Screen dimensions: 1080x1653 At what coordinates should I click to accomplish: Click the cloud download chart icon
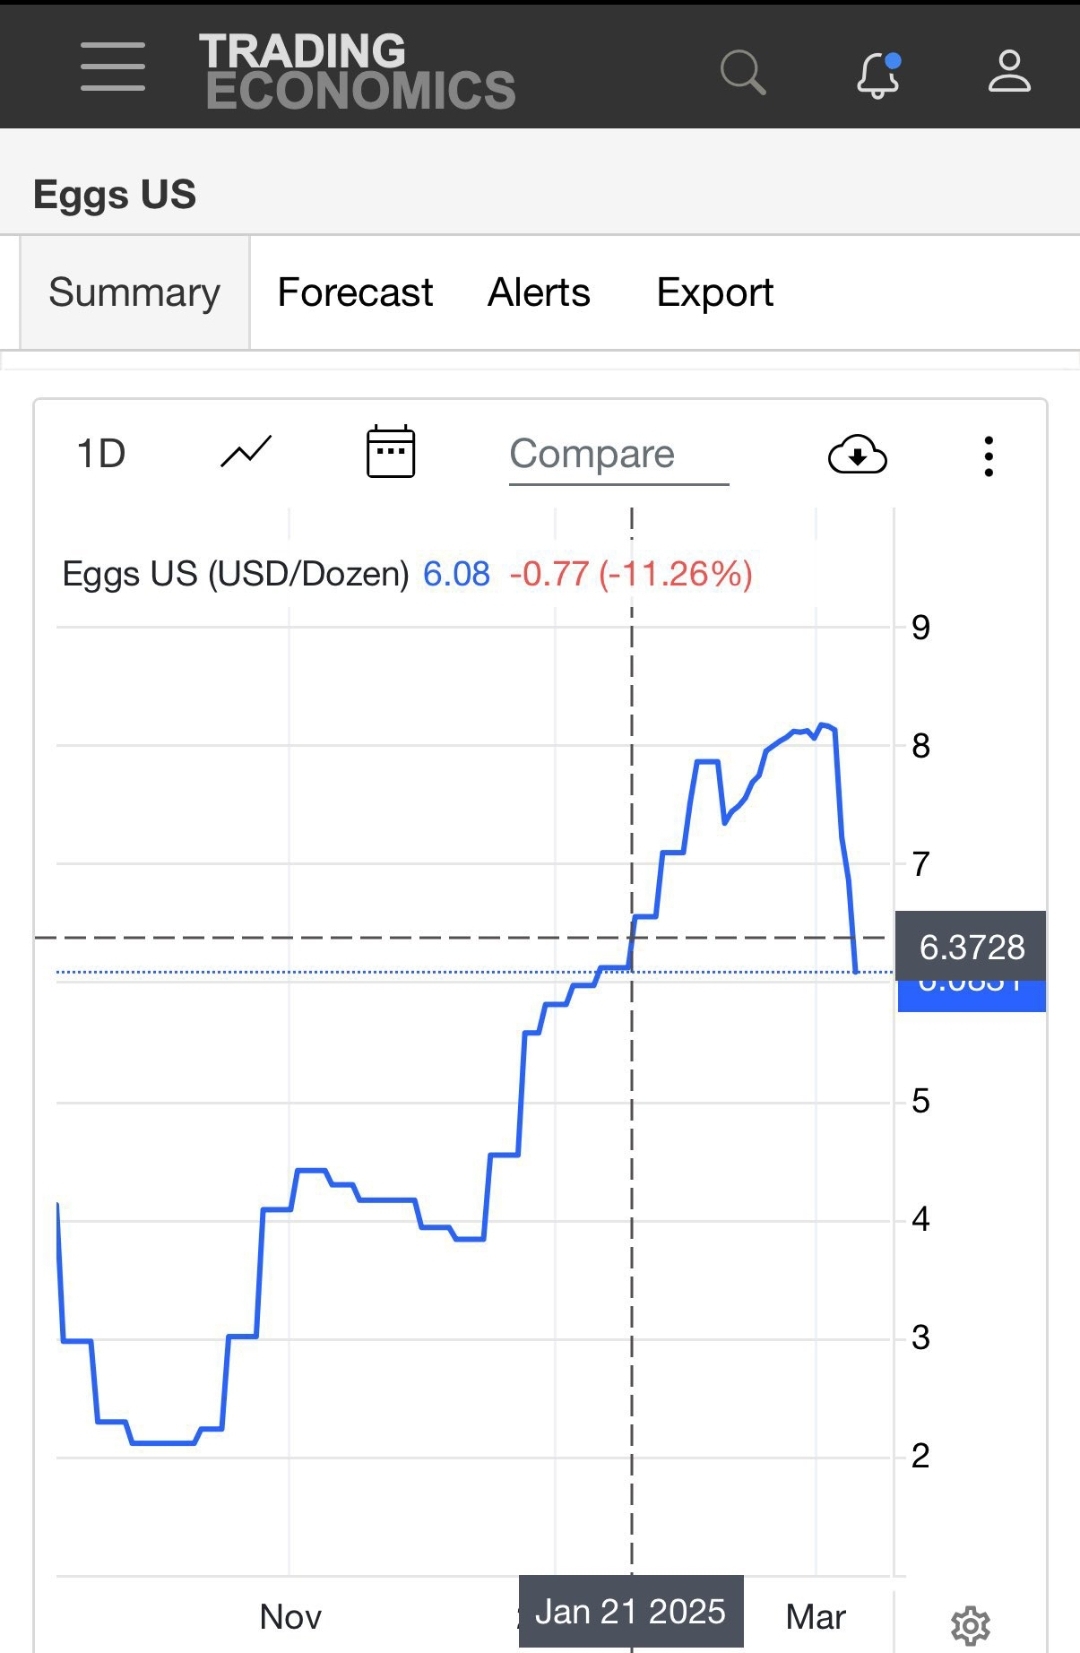tap(857, 455)
